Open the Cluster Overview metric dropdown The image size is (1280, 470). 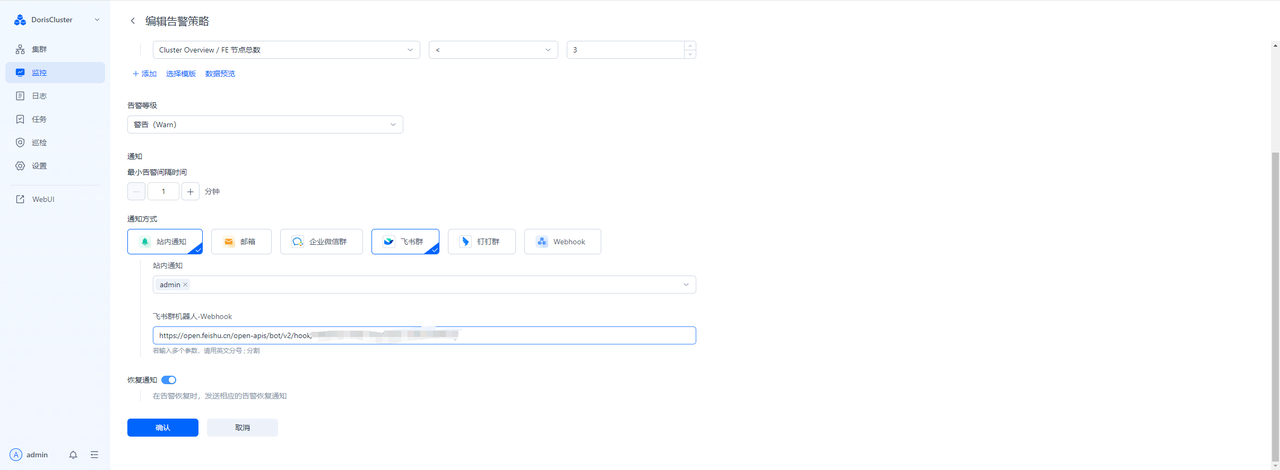tap(286, 50)
